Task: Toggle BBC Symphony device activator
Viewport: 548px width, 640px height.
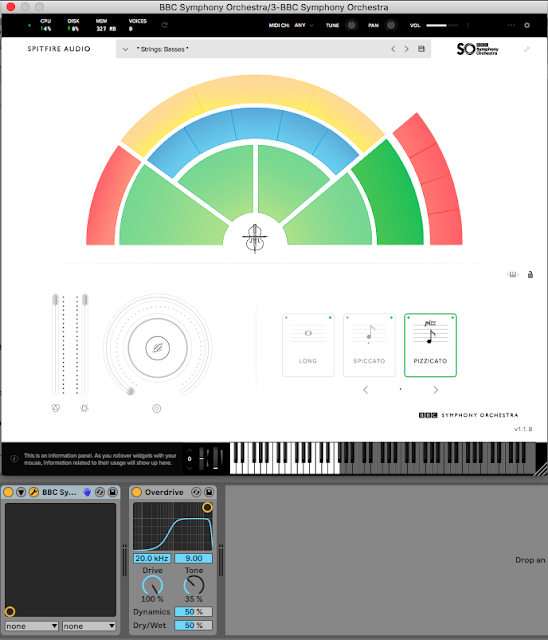Action: pyautogui.click(x=8, y=492)
